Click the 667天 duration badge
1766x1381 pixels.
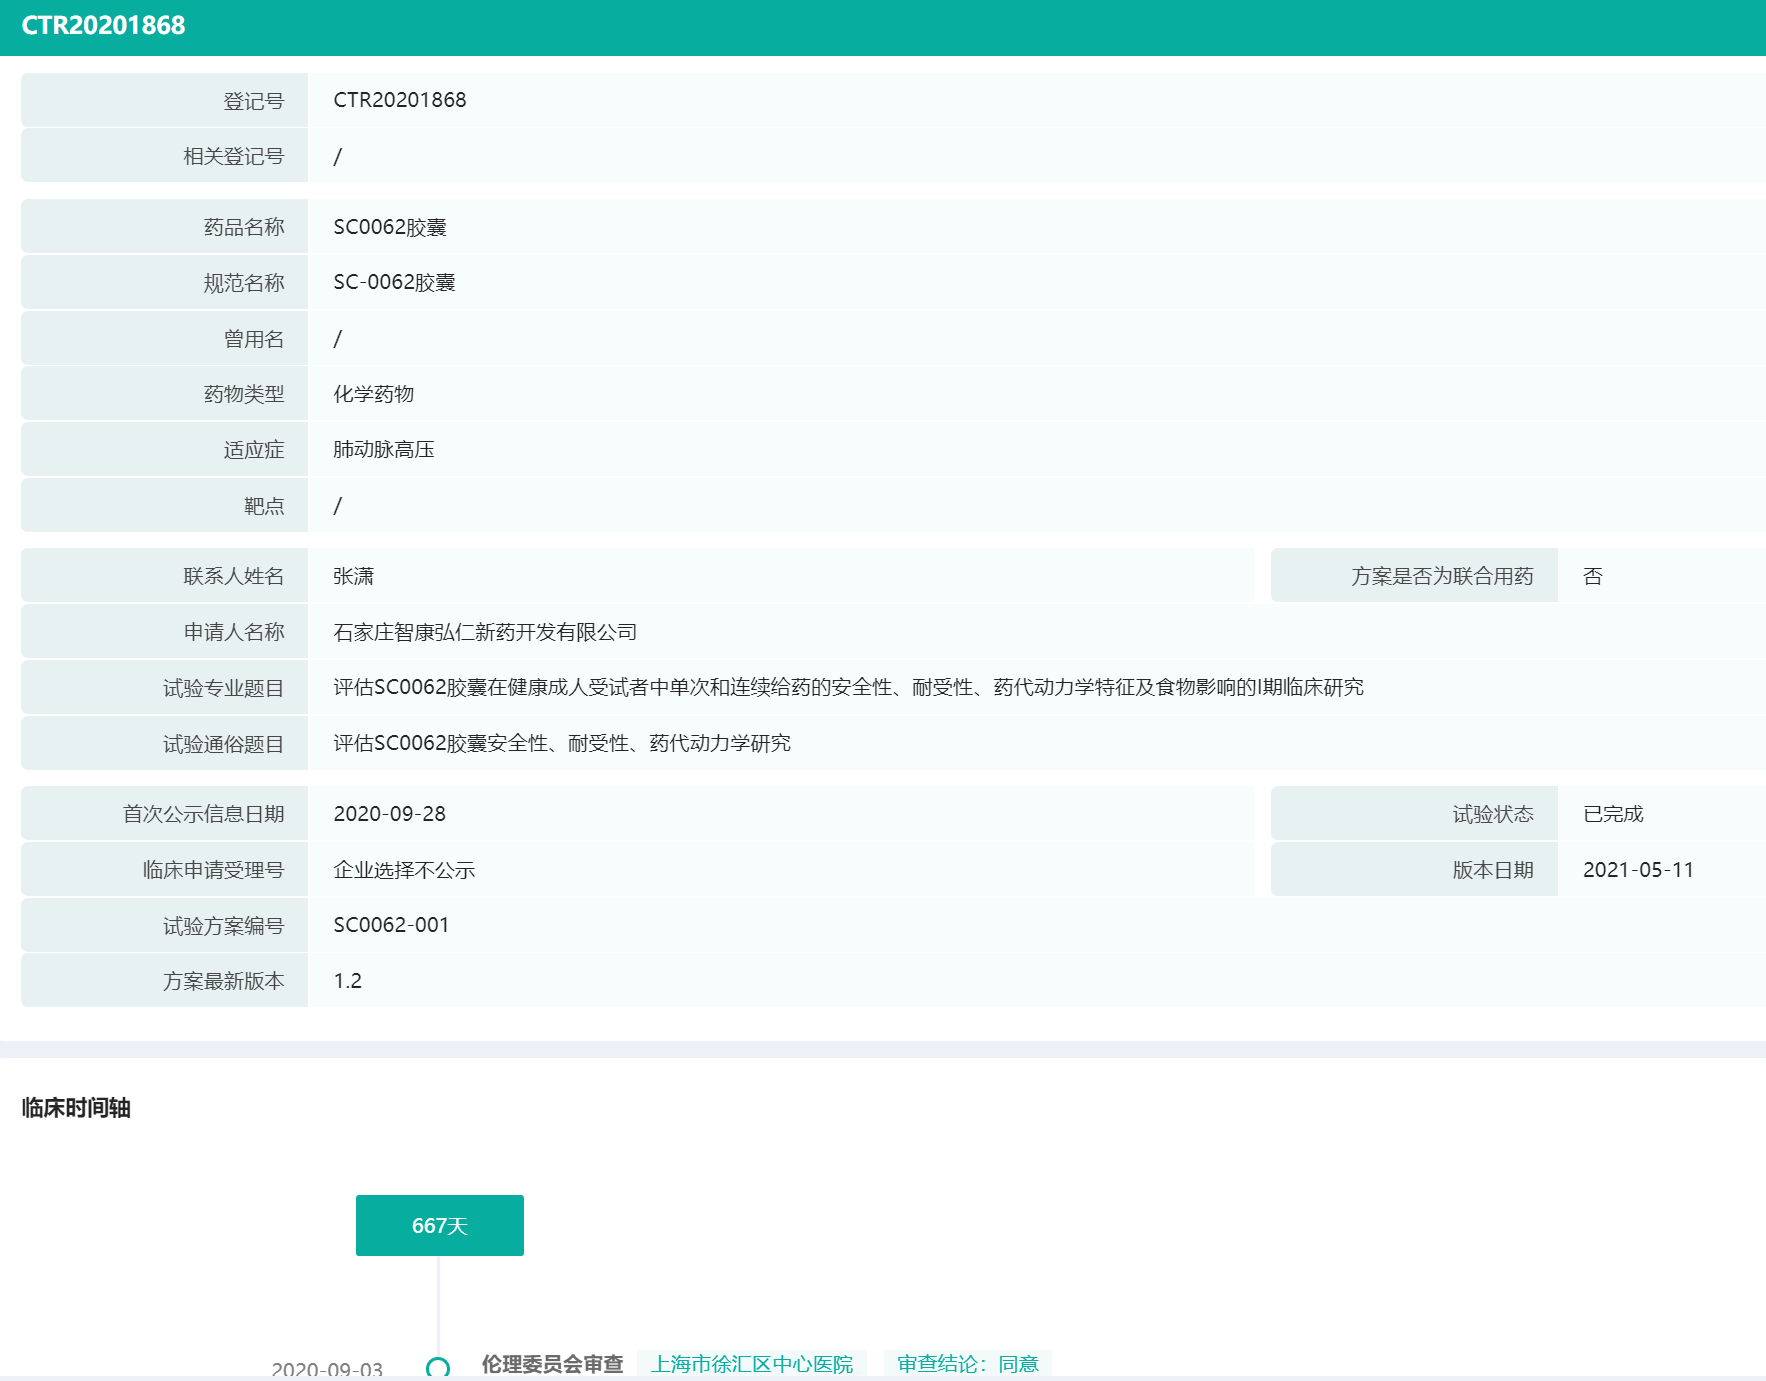click(x=439, y=1225)
